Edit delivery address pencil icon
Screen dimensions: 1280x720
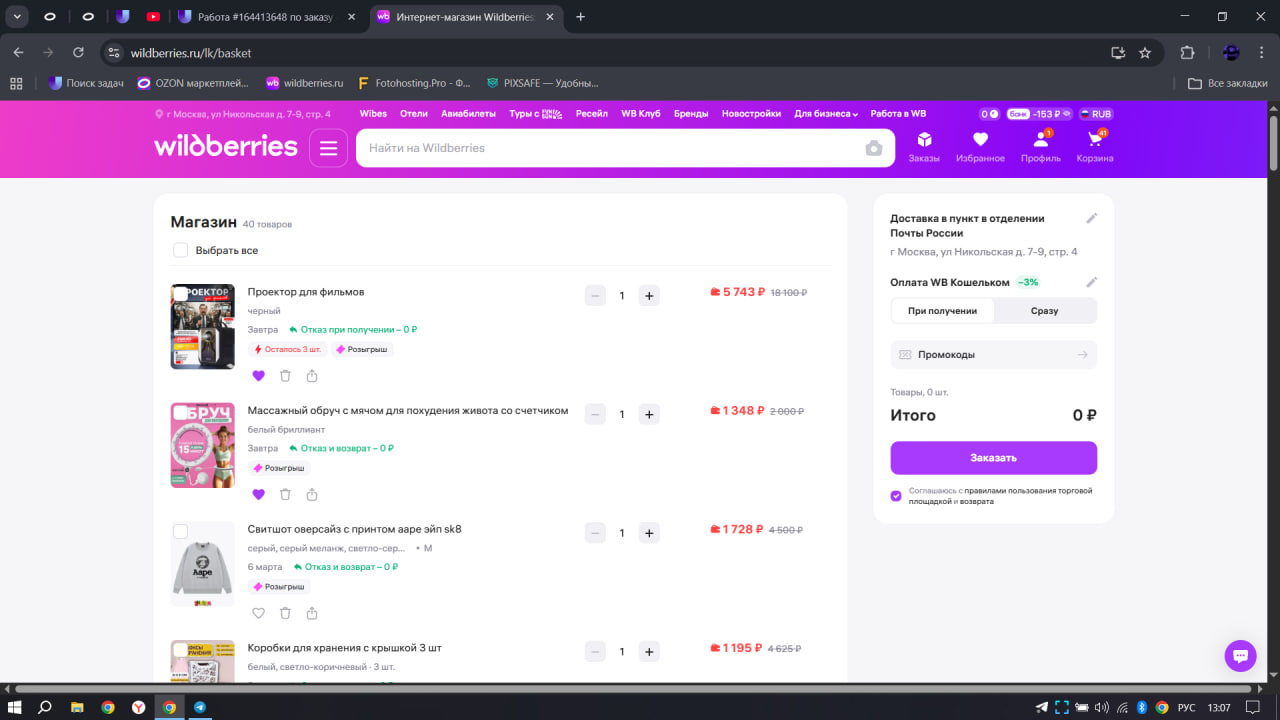tap(1092, 218)
